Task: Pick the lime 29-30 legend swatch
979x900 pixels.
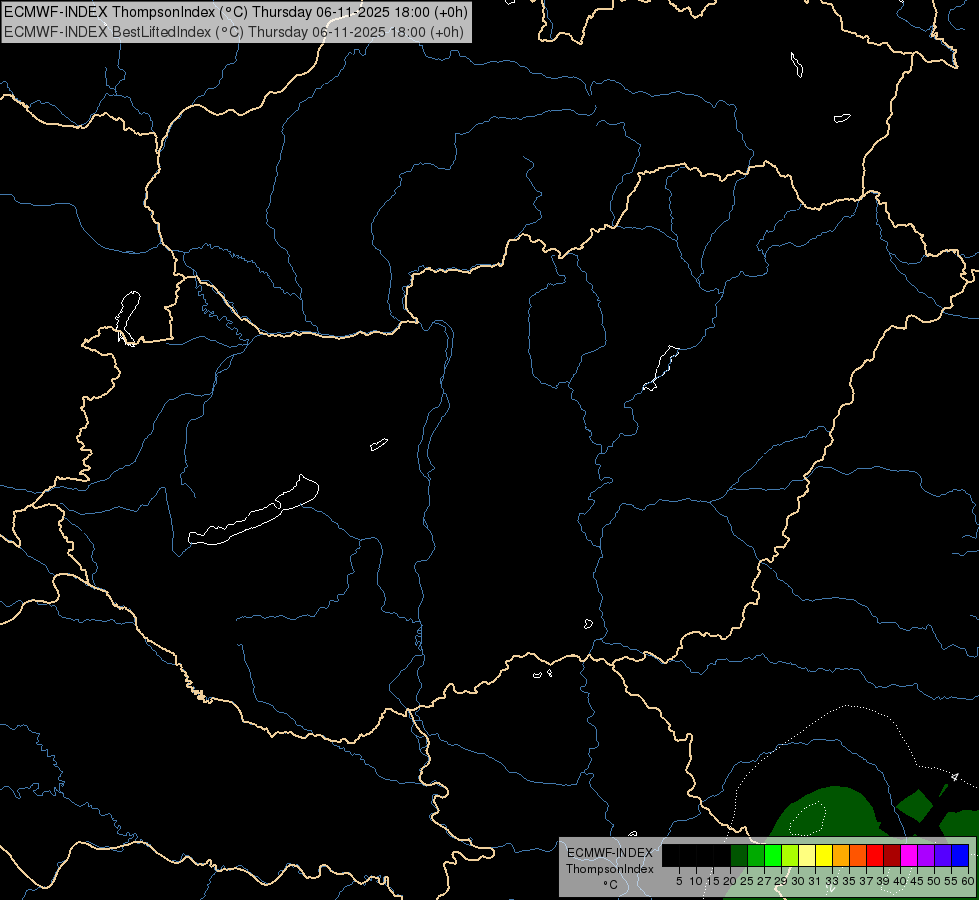Action: 790,856
